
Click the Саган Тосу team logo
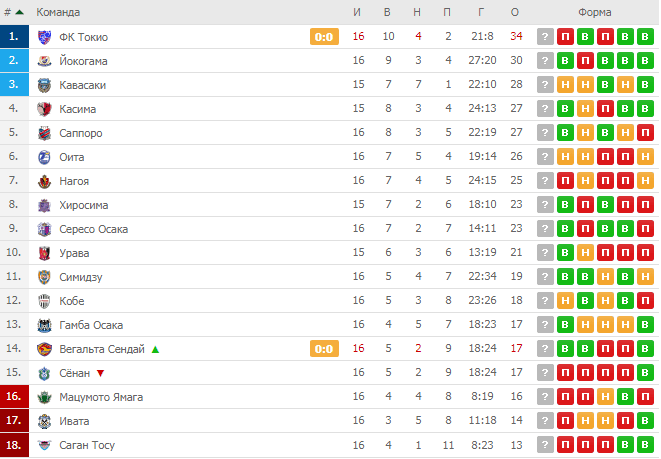pos(44,445)
